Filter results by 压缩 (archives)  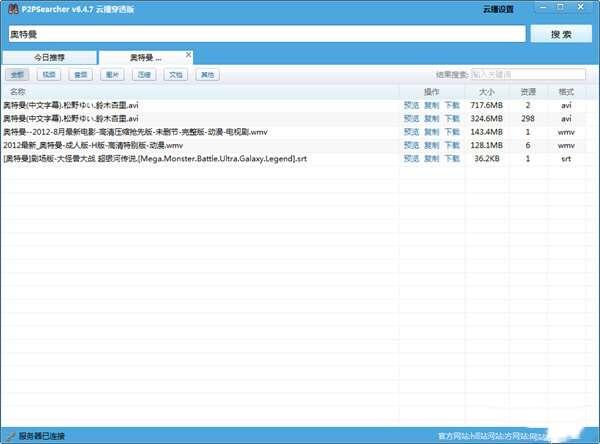pyautogui.click(x=143, y=74)
